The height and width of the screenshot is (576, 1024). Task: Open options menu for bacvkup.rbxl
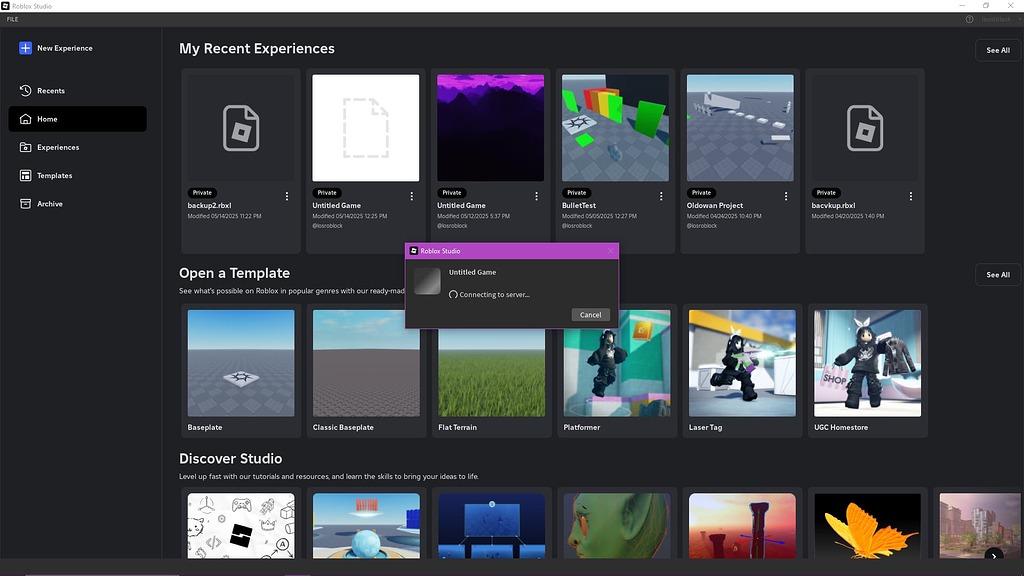pos(910,196)
